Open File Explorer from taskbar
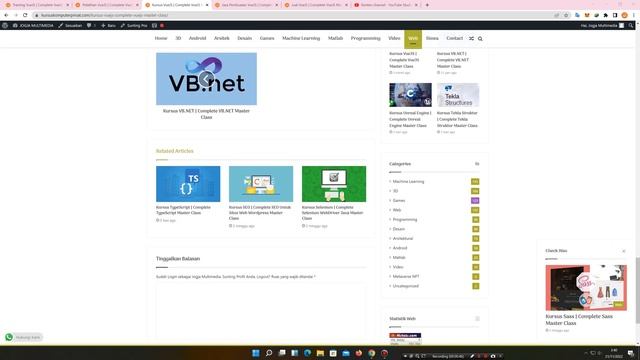640x360 pixels. tap(320, 353)
